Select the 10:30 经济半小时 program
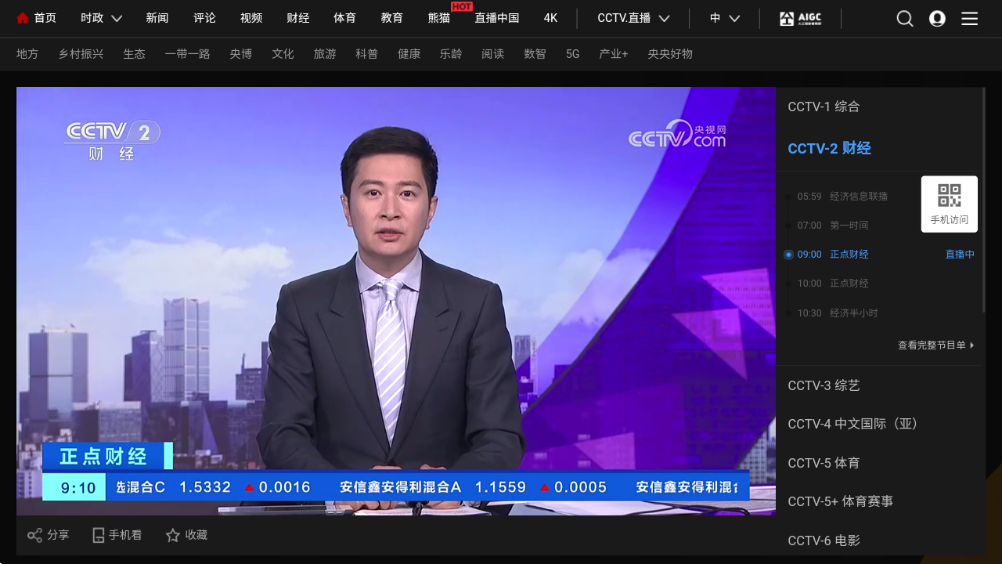Image resolution: width=1002 pixels, height=564 pixels. 837,313
